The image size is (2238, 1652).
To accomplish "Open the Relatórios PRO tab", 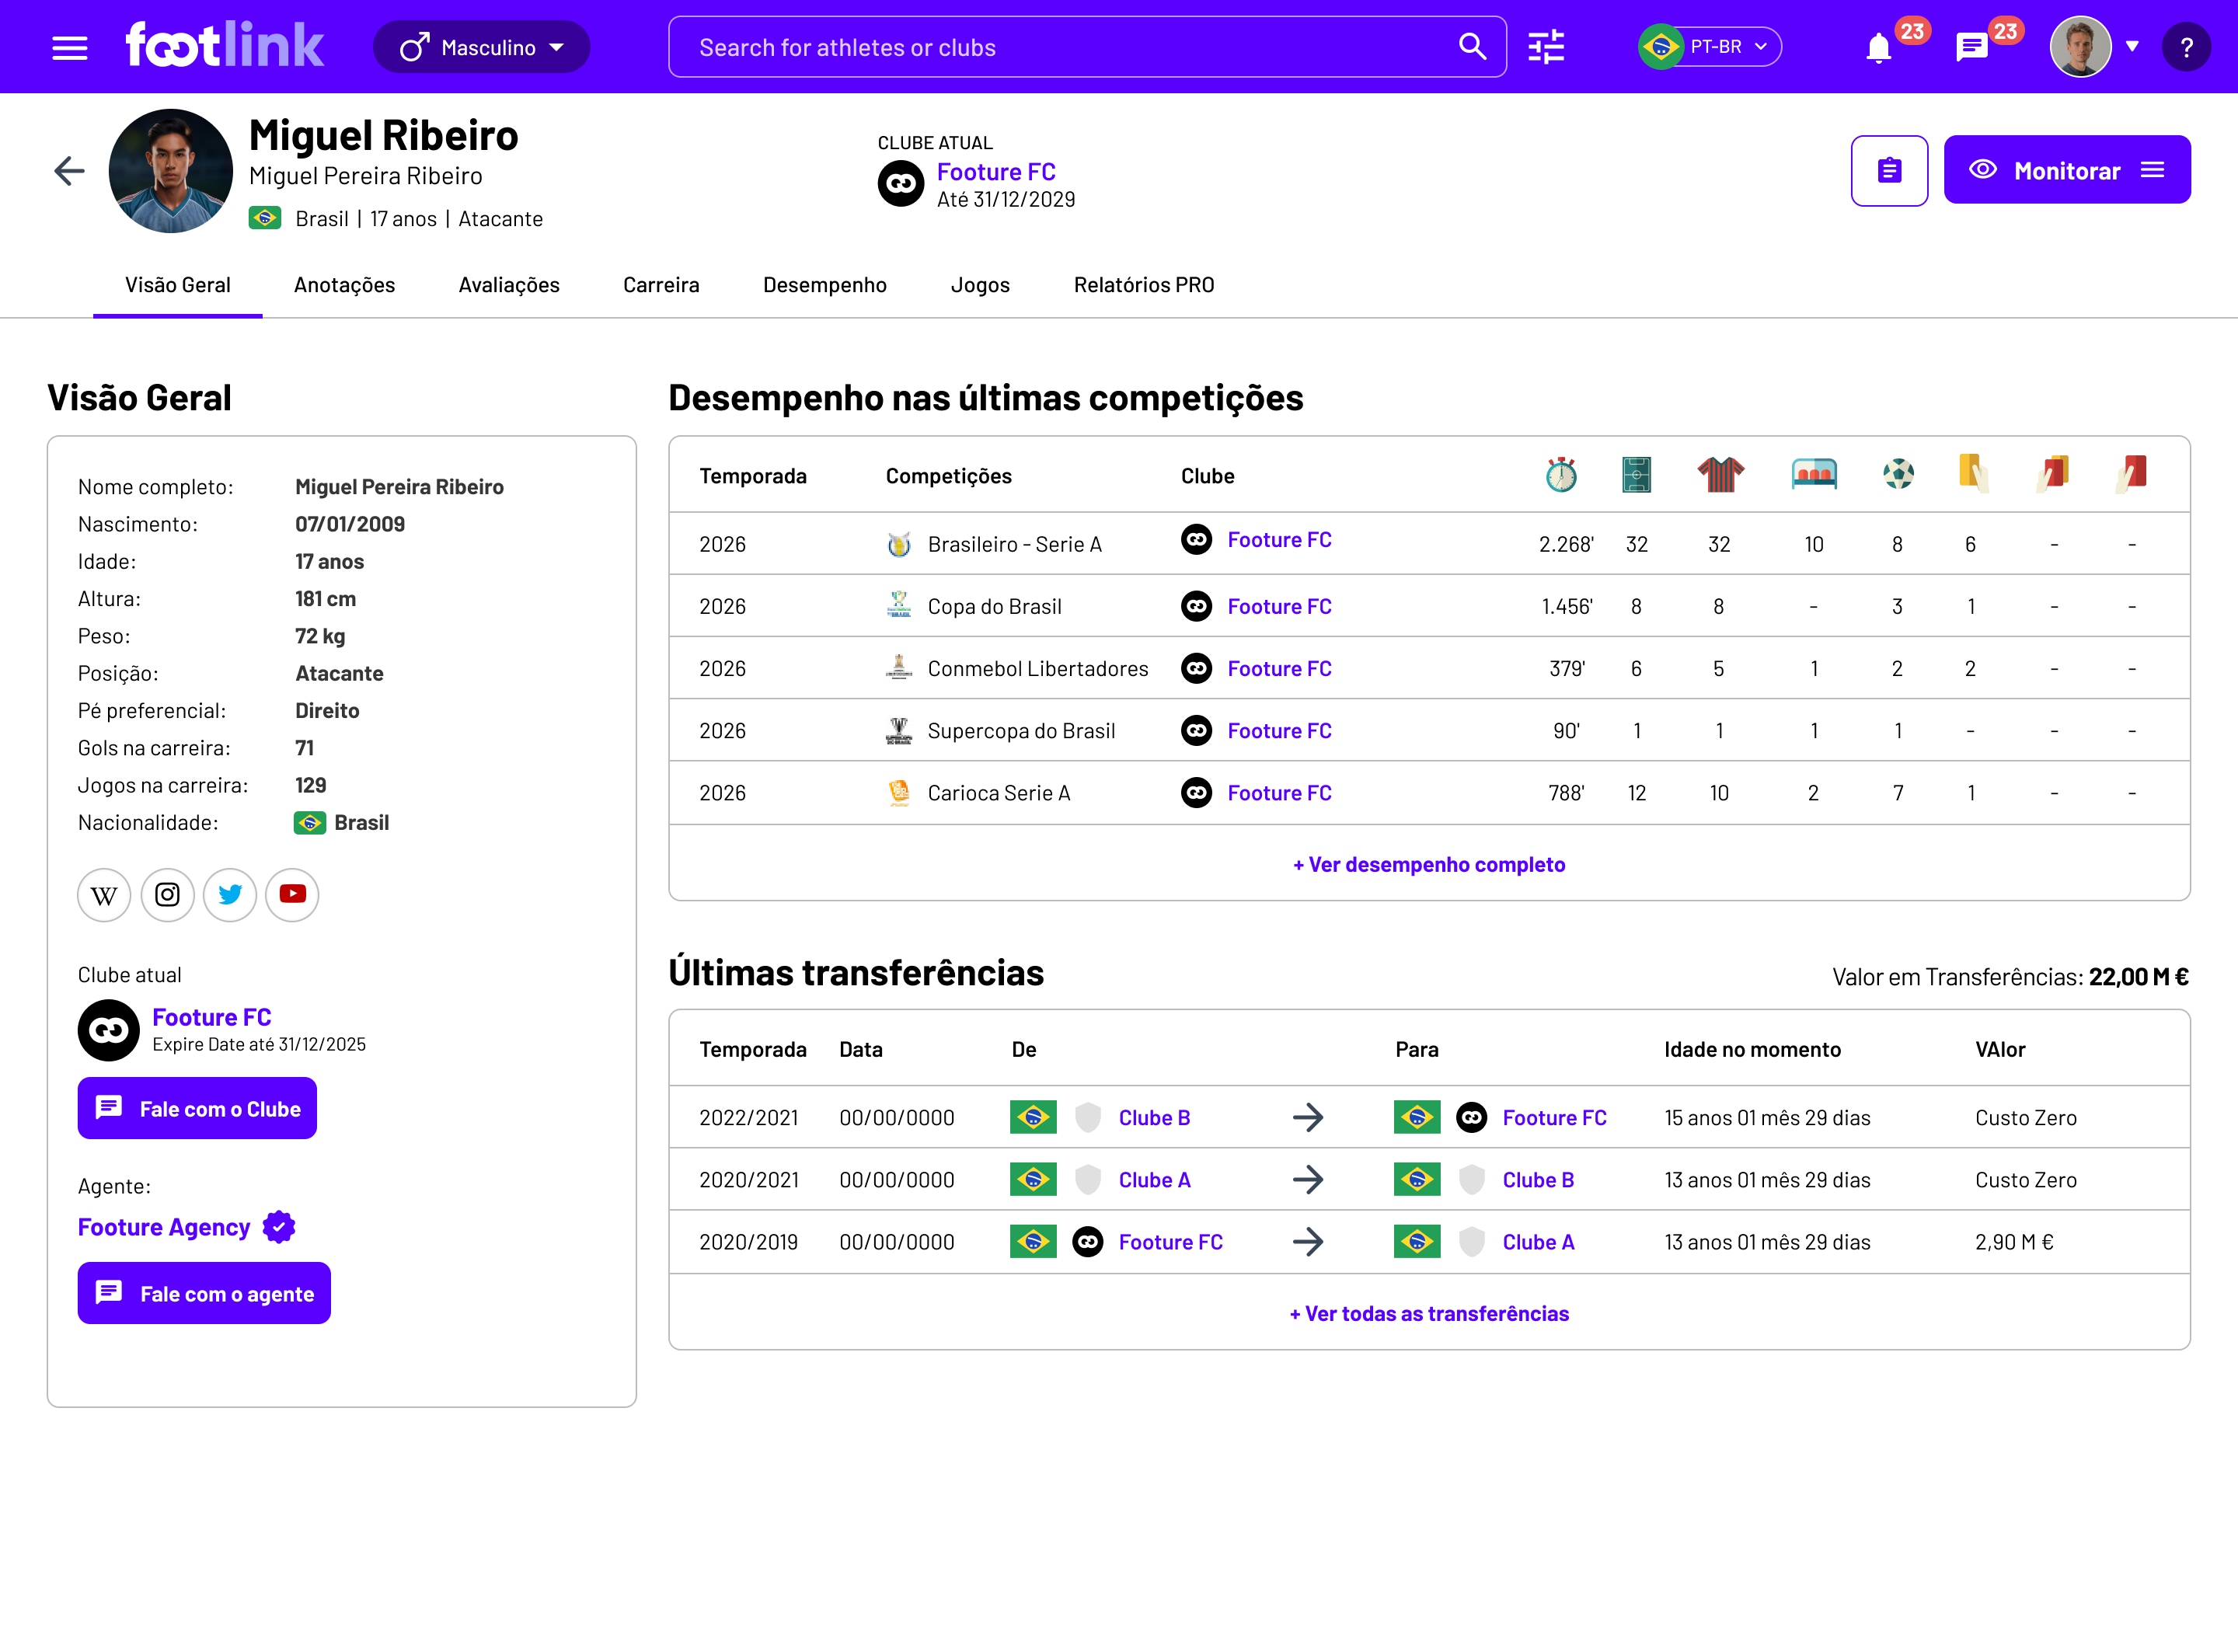I will (1143, 284).
